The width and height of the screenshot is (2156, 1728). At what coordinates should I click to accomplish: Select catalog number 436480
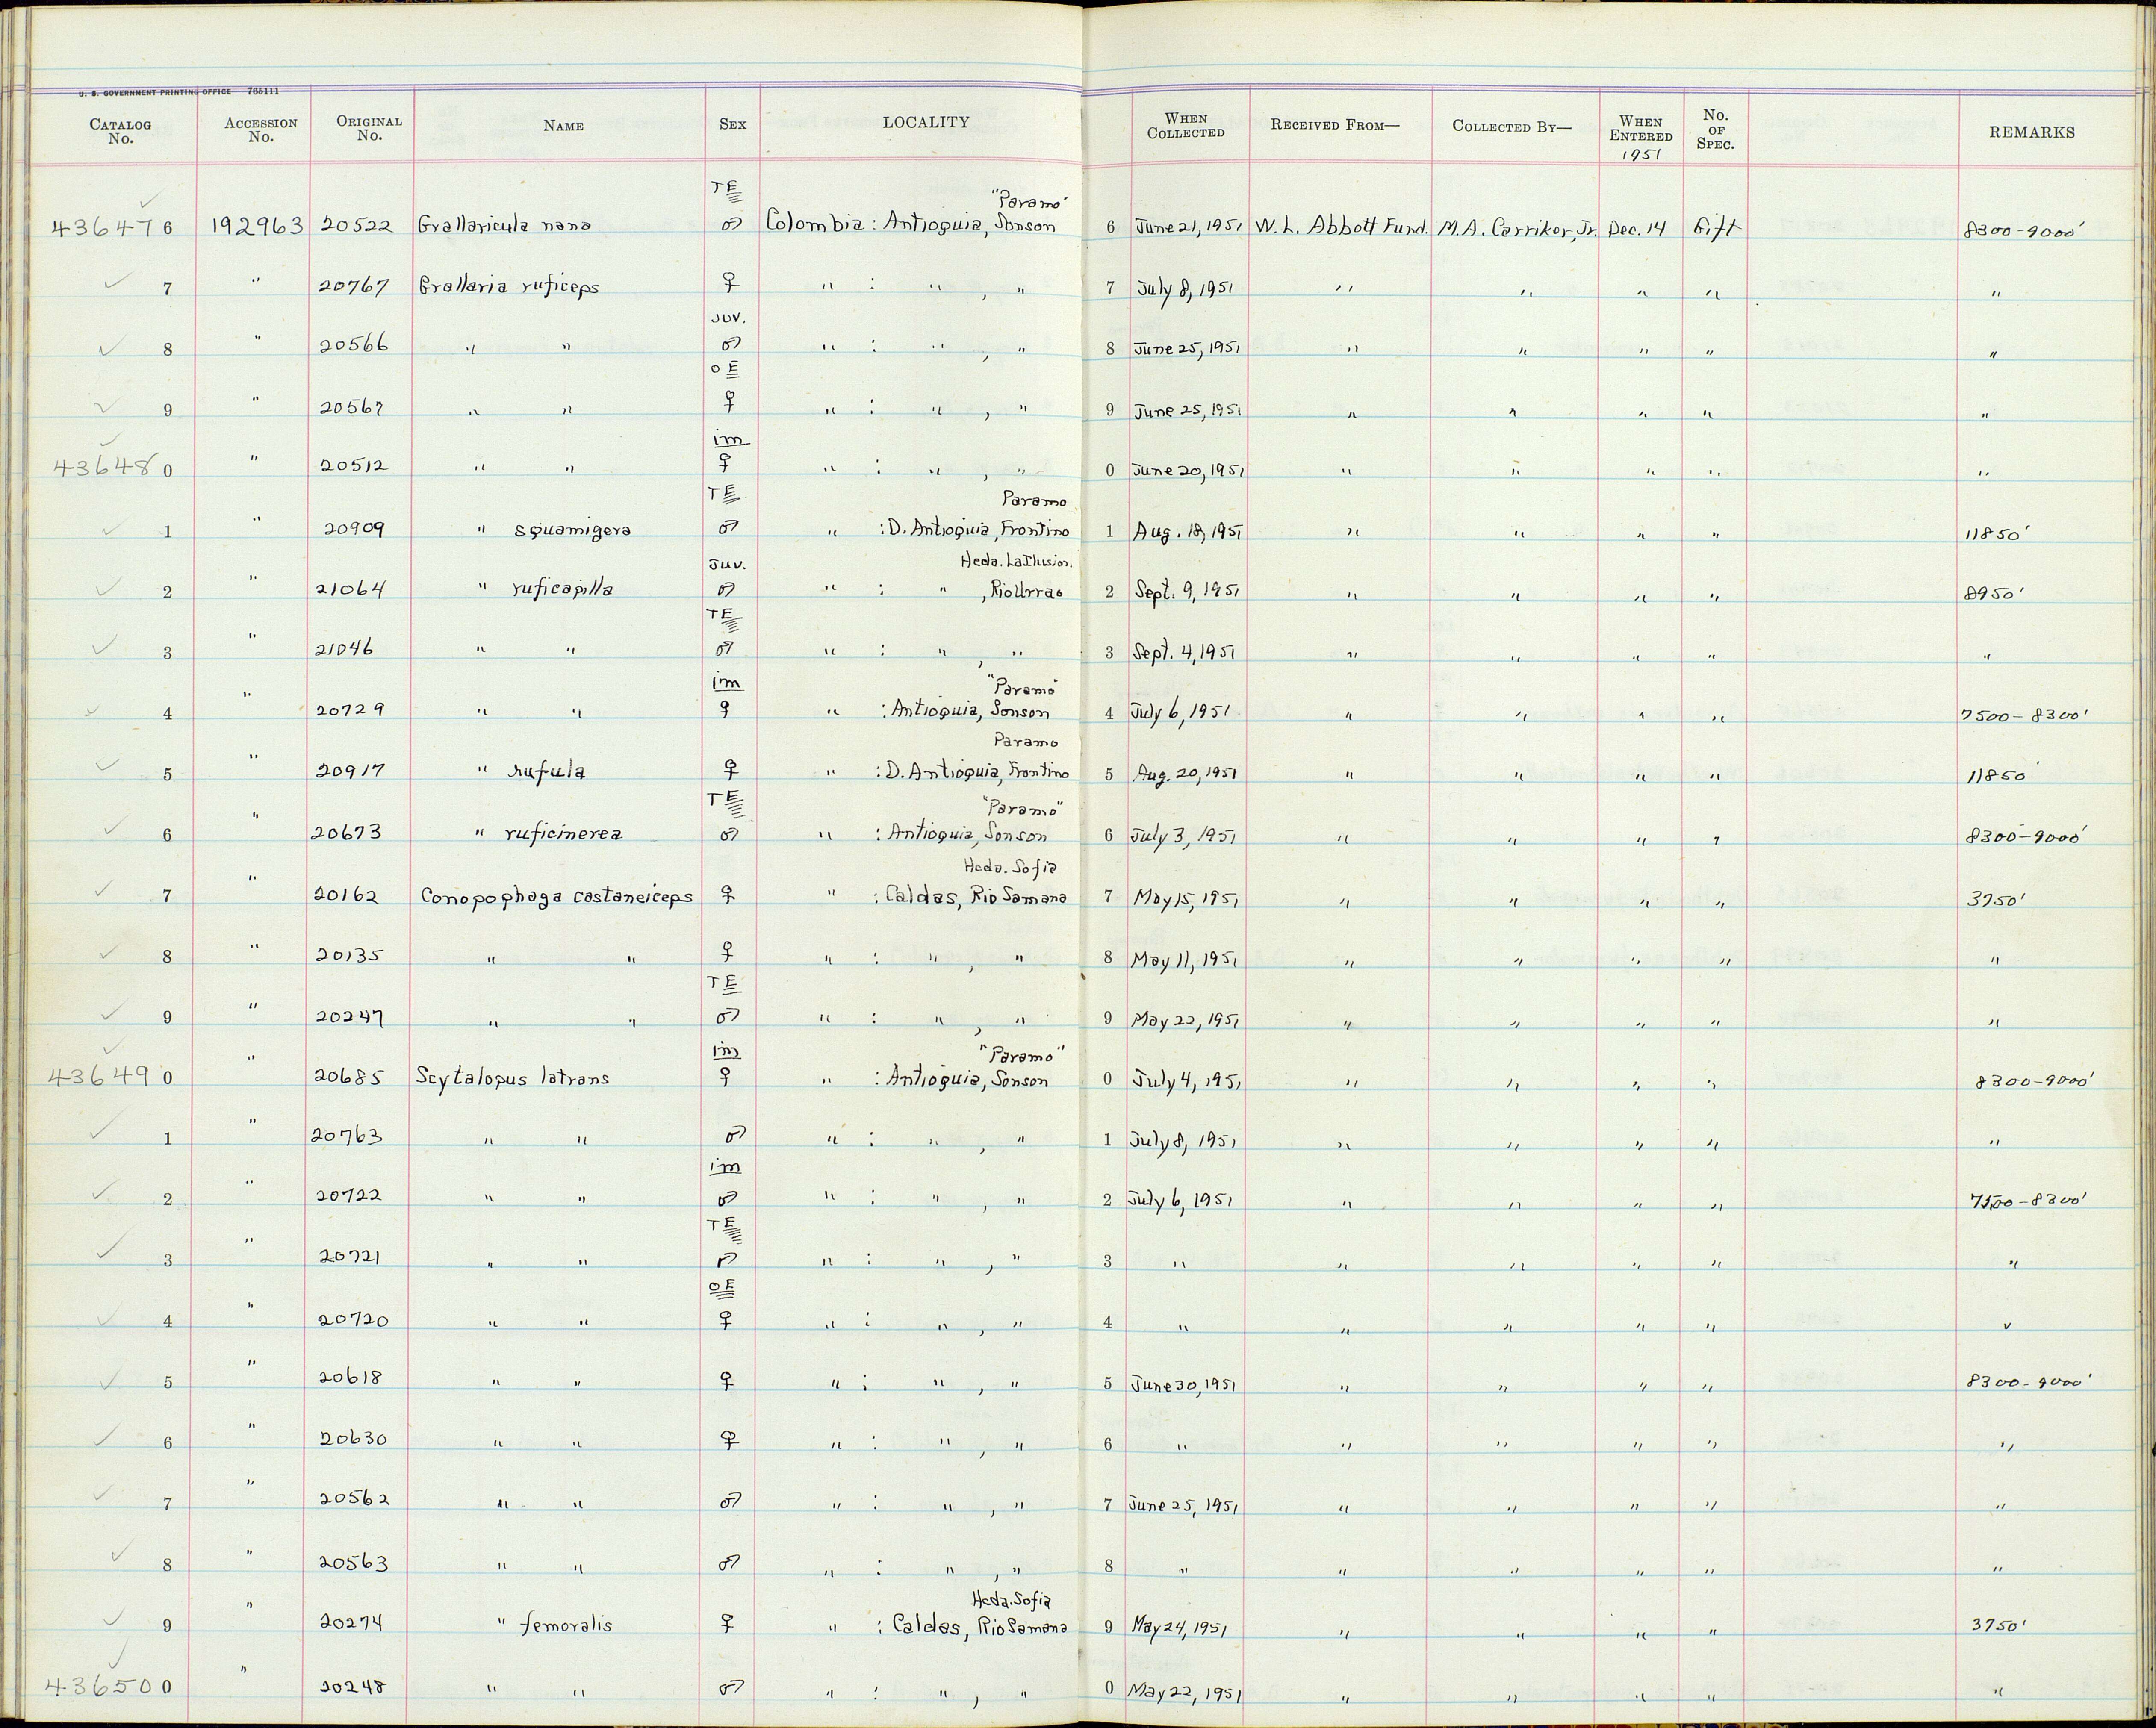point(112,467)
